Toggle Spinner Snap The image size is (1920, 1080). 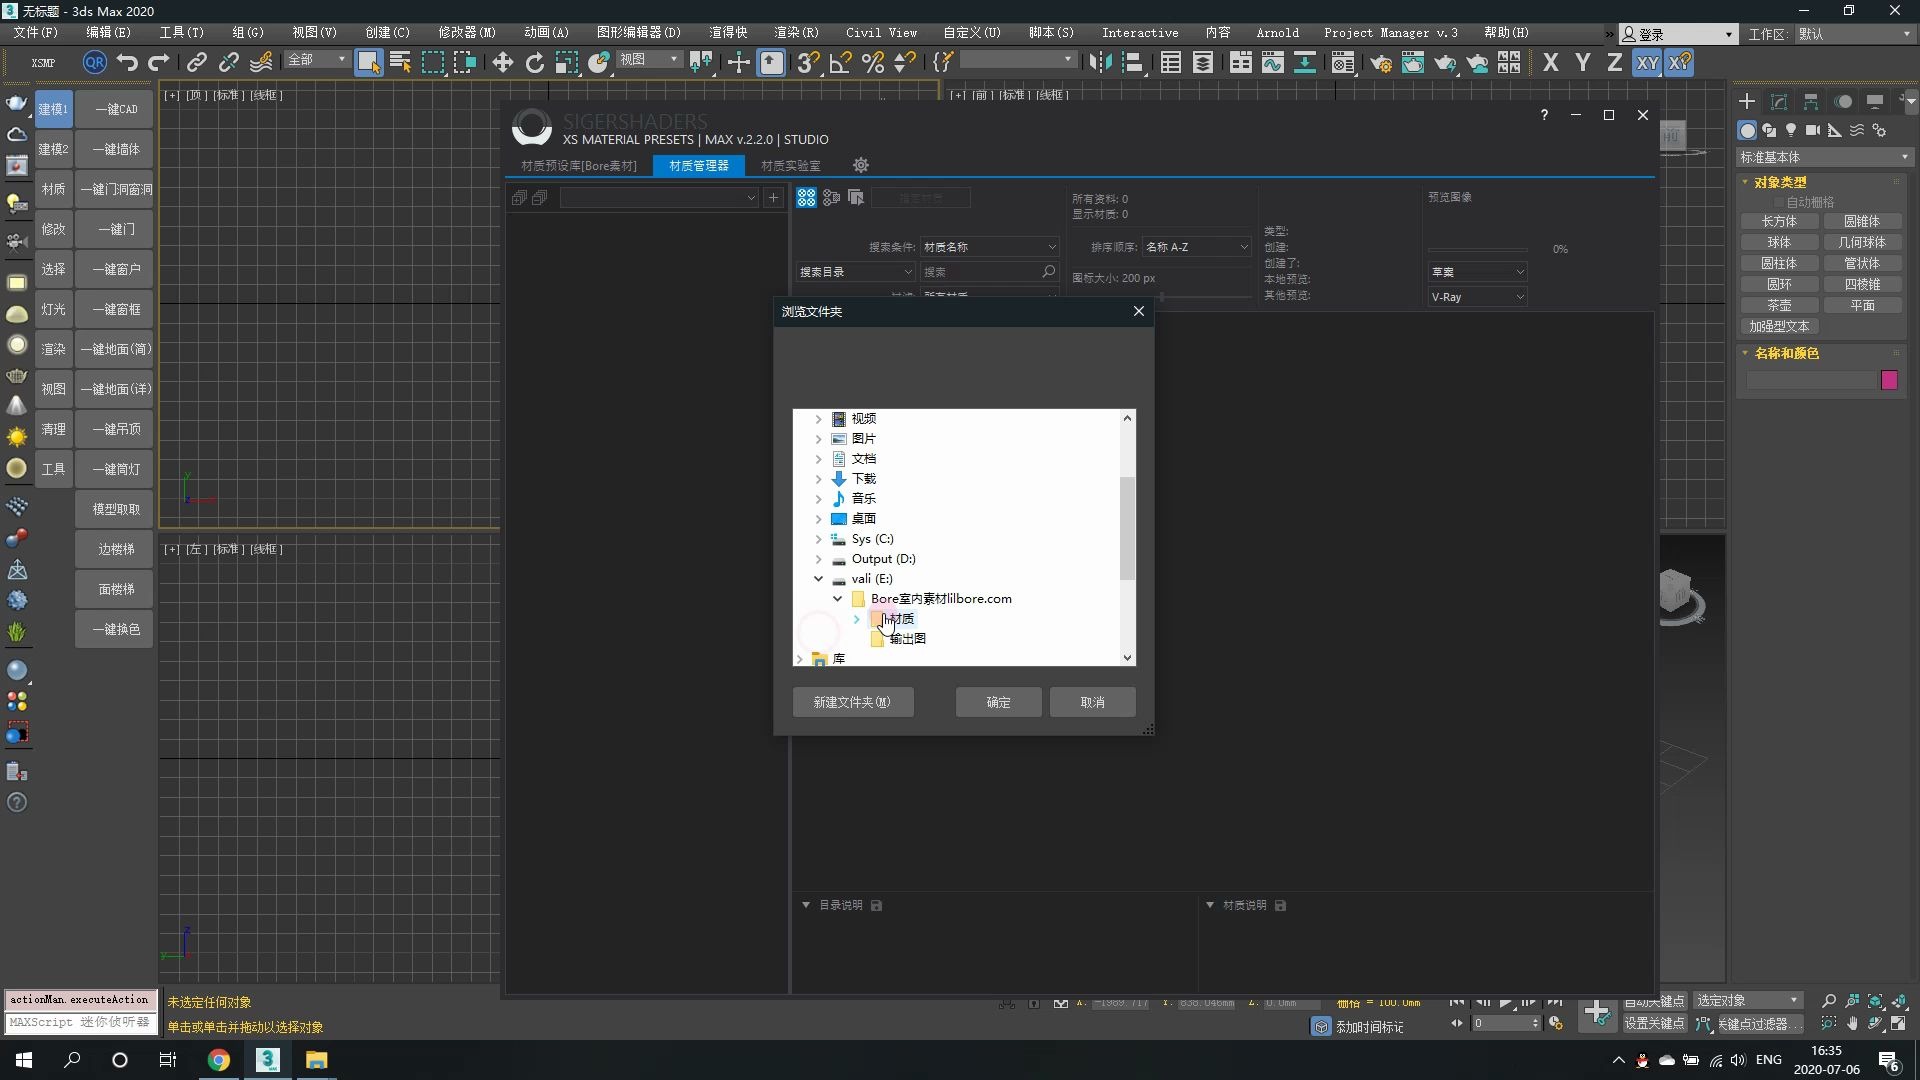pos(904,63)
